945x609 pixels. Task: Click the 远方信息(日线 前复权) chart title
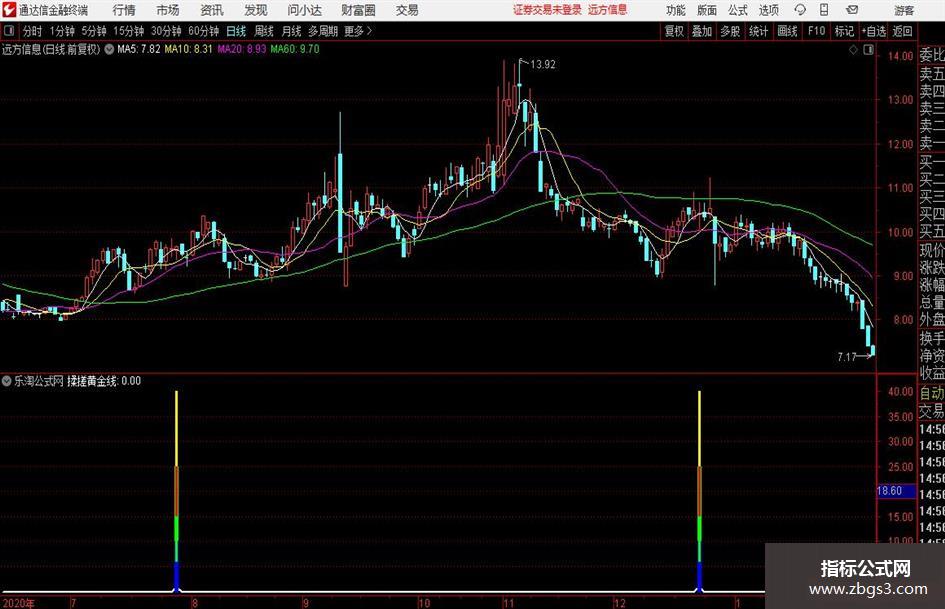[x=51, y=49]
